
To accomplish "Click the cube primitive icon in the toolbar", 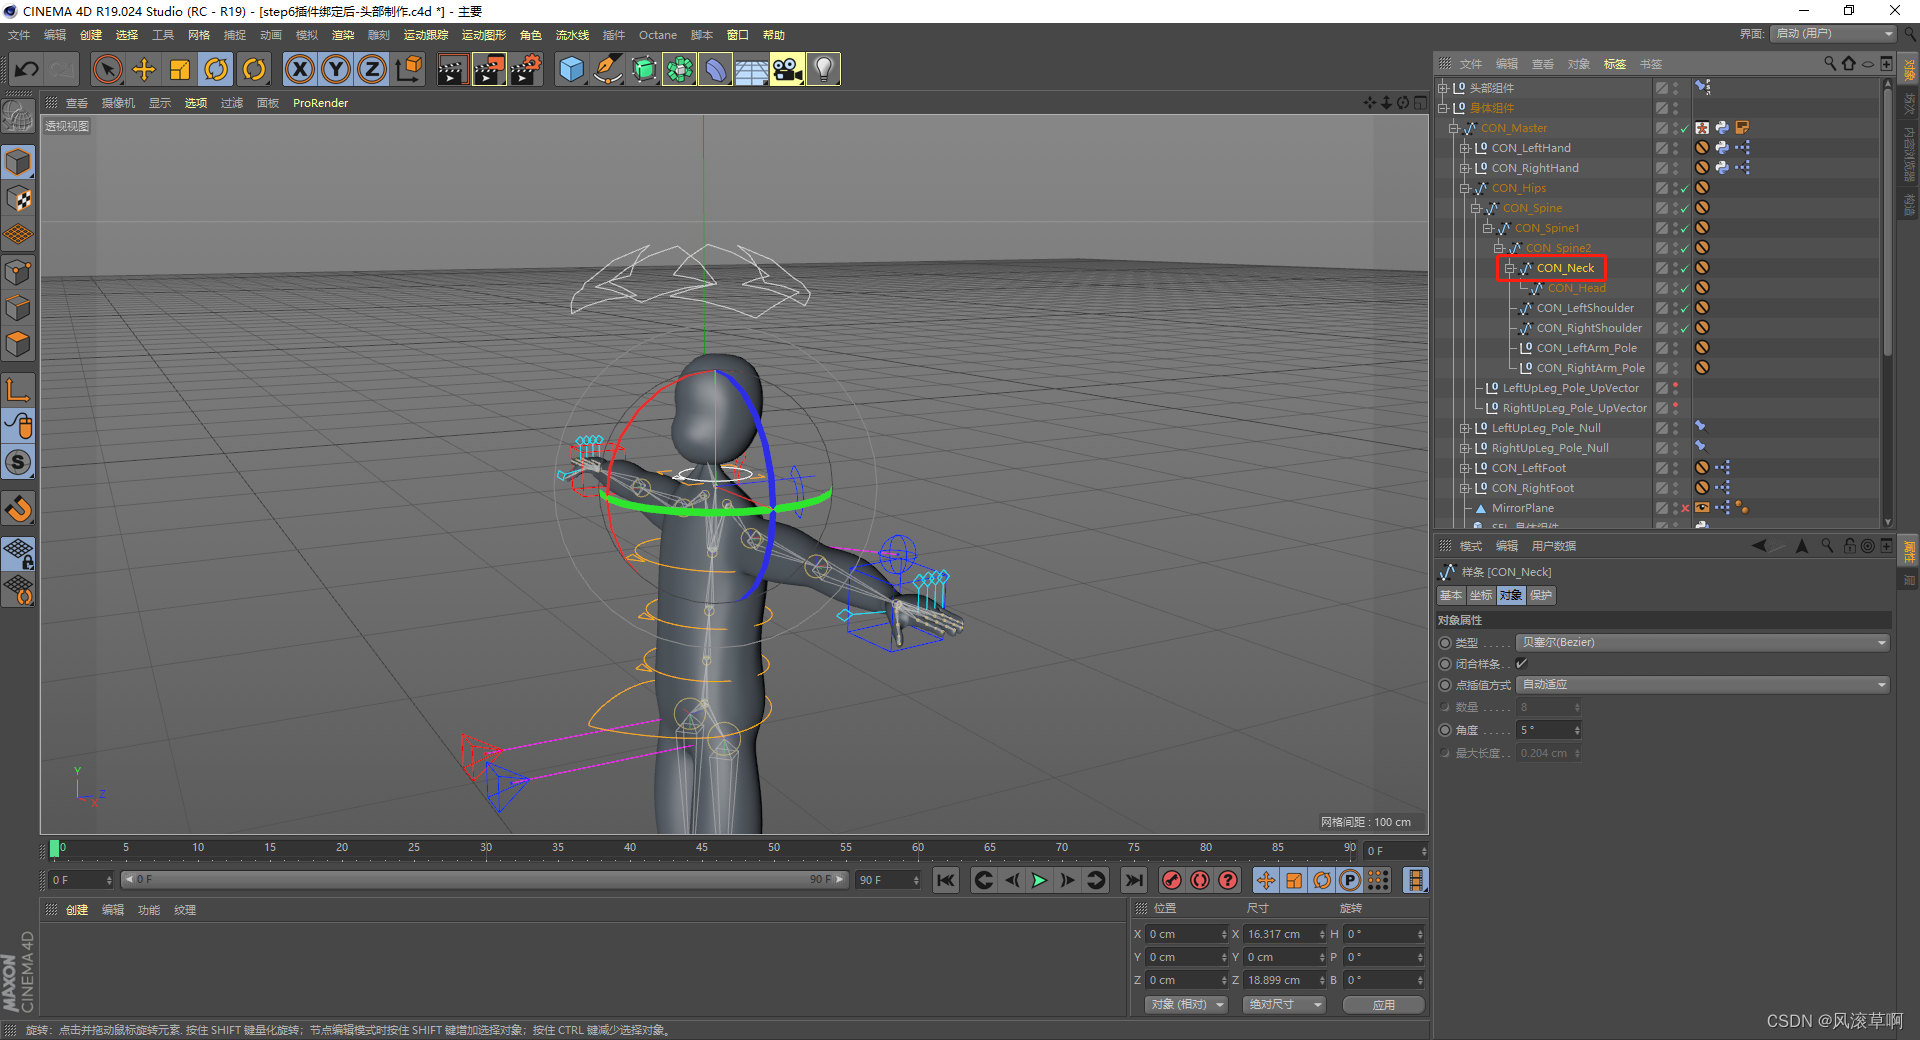I will 572,69.
